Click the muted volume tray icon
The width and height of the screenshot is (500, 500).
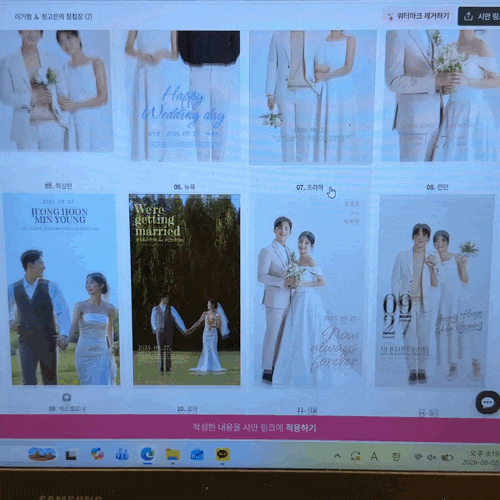431,457
